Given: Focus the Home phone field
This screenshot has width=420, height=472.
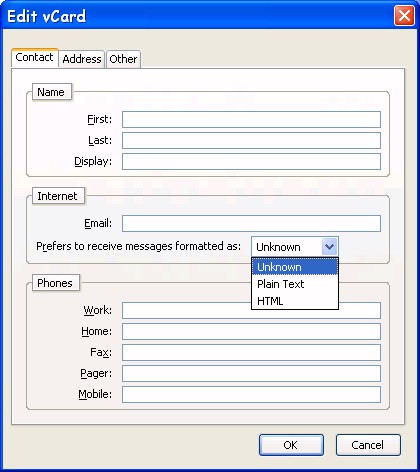Looking at the screenshot, I should pos(251,331).
